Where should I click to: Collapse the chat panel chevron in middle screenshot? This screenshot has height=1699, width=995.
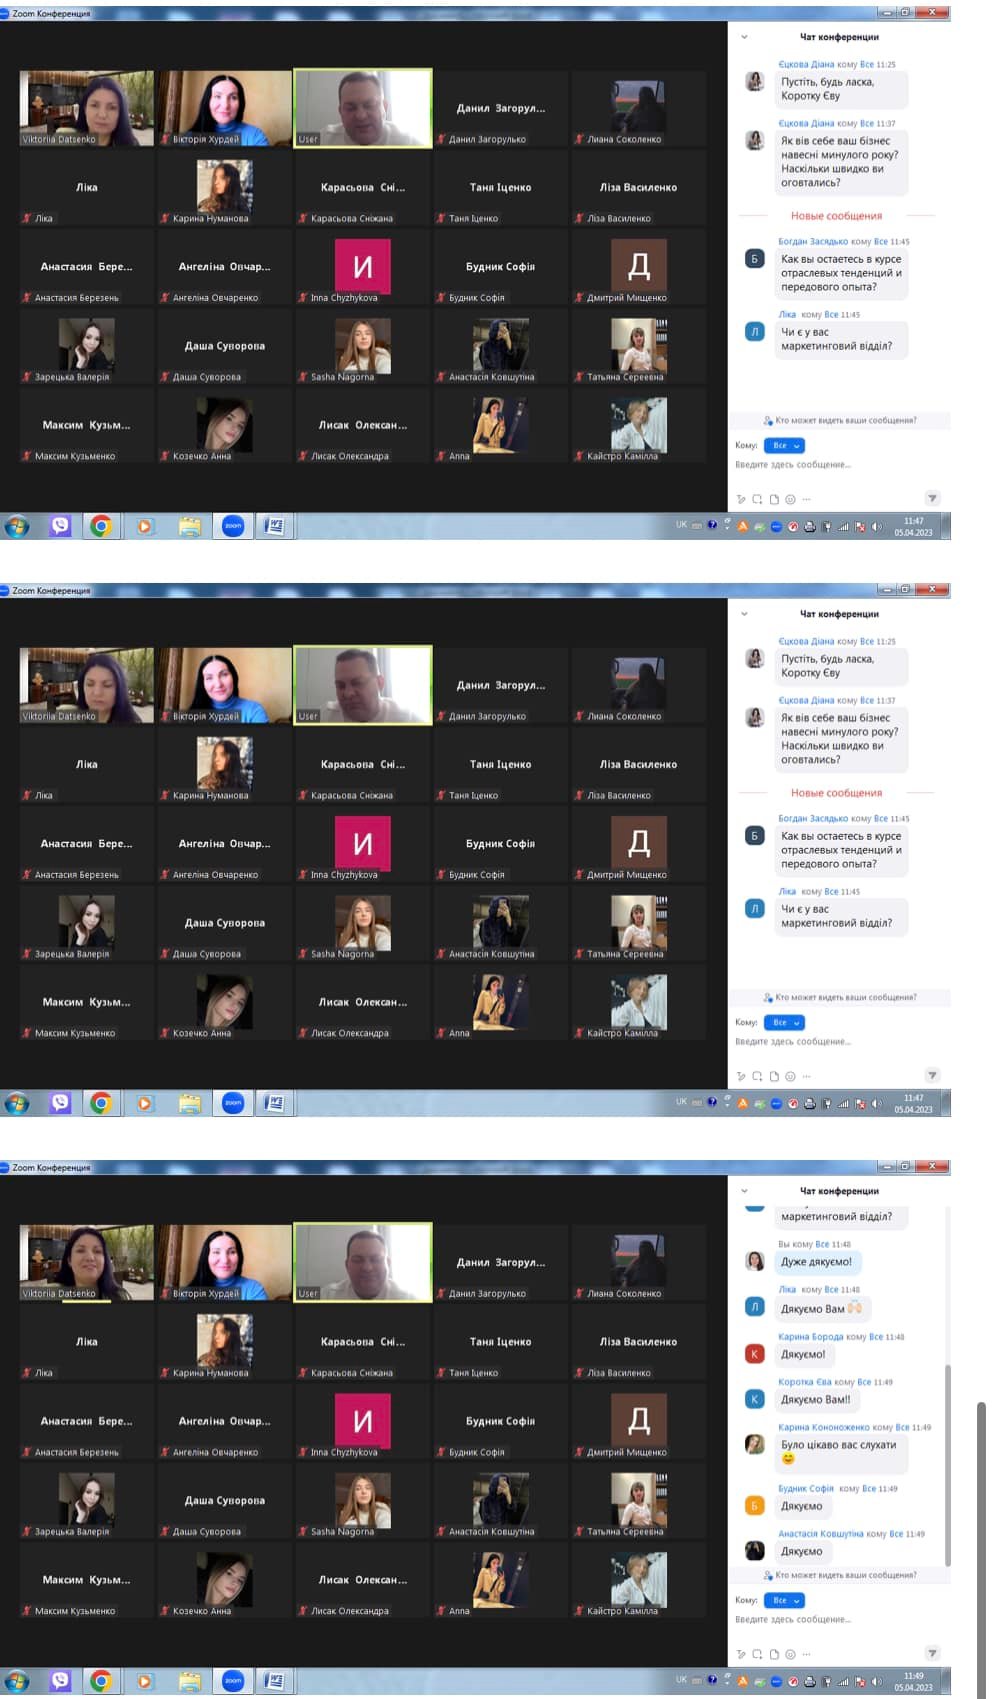point(744,614)
